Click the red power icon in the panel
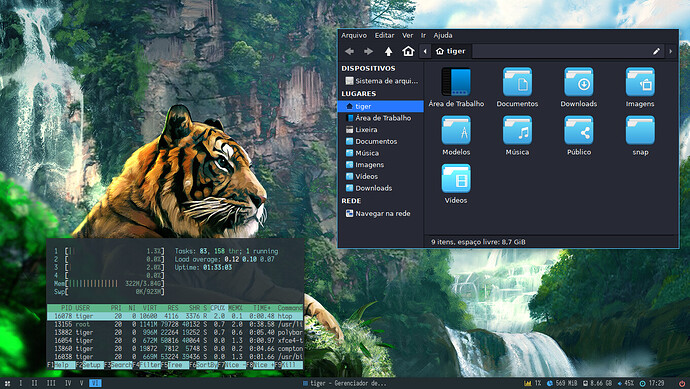This screenshot has width=690, height=389. tap(682, 383)
